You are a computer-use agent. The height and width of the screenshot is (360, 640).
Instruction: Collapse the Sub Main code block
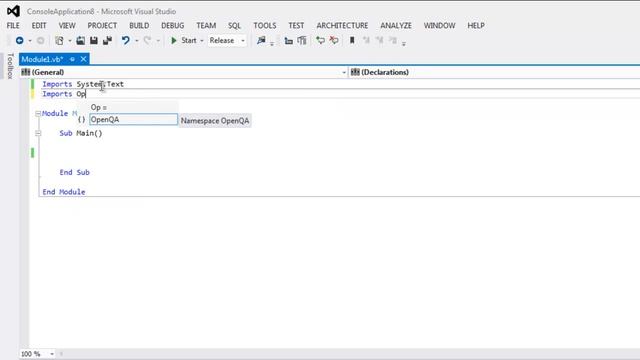(x=38, y=133)
